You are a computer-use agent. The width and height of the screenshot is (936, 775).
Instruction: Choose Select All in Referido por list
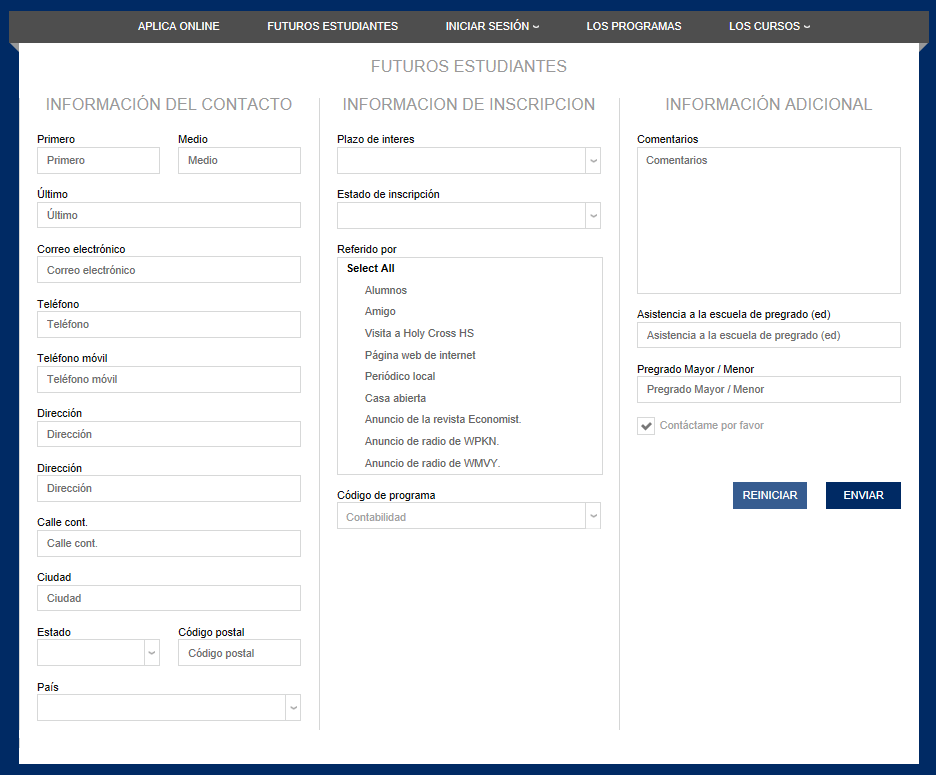point(369,268)
